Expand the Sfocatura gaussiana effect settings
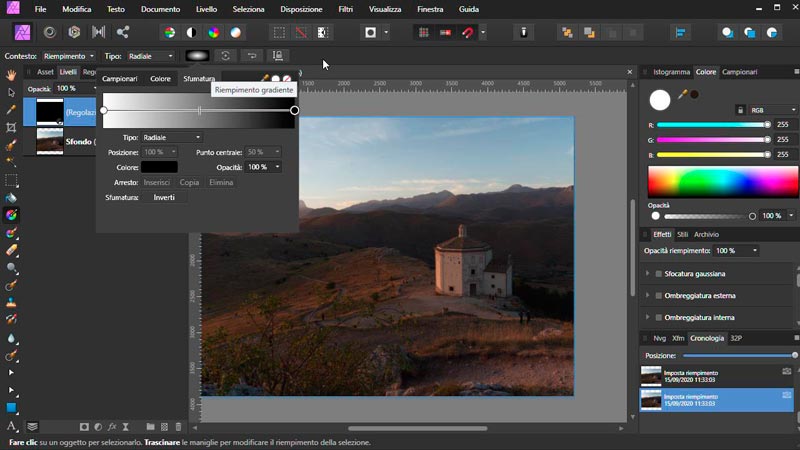Viewport: 800px width, 450px height. 647,274
